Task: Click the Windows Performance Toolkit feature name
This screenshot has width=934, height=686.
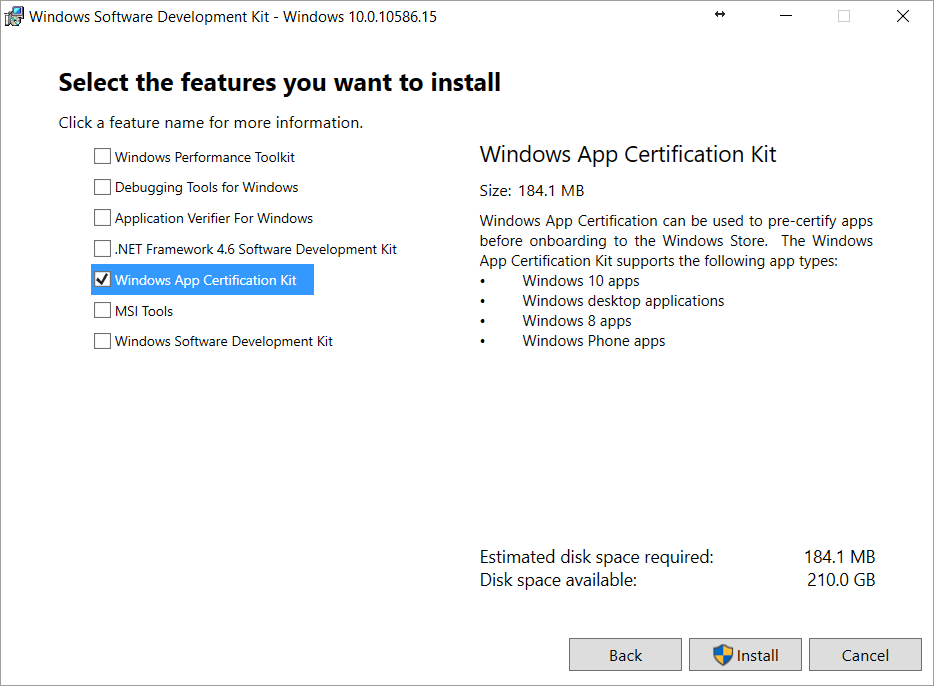Action: tap(205, 157)
